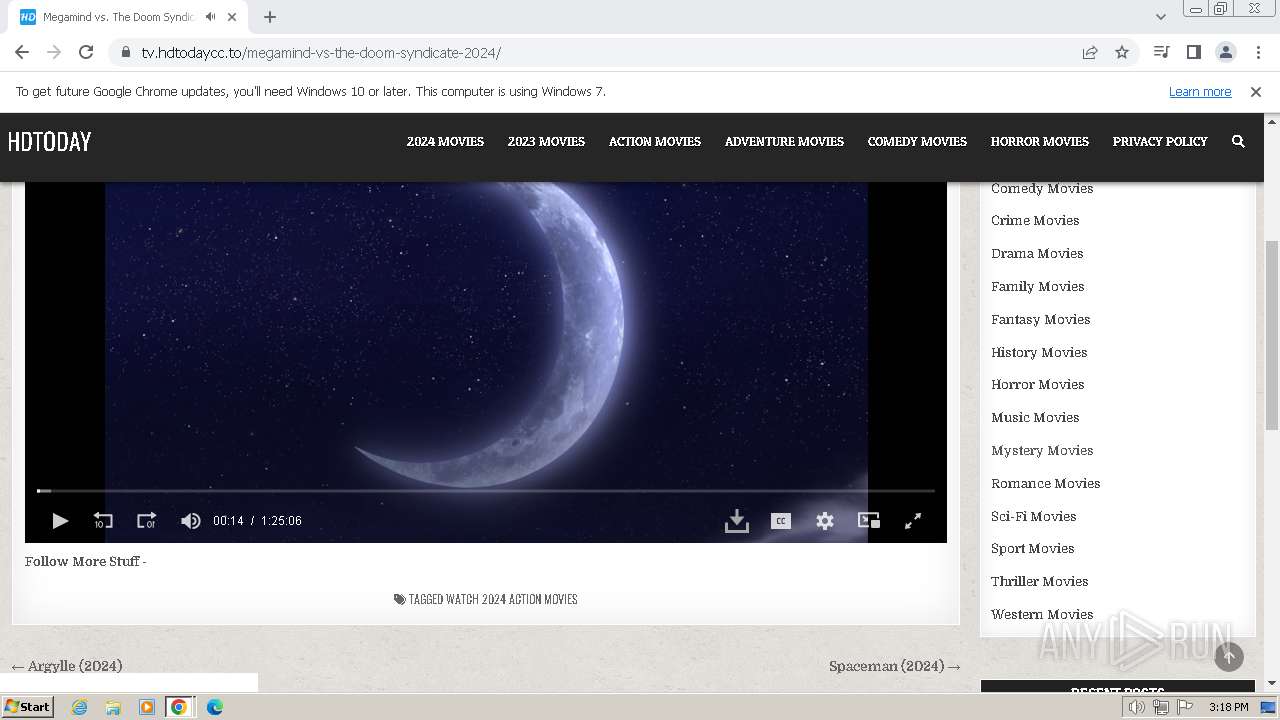Select the Megamind vs. The Doom tab

[x=118, y=17]
